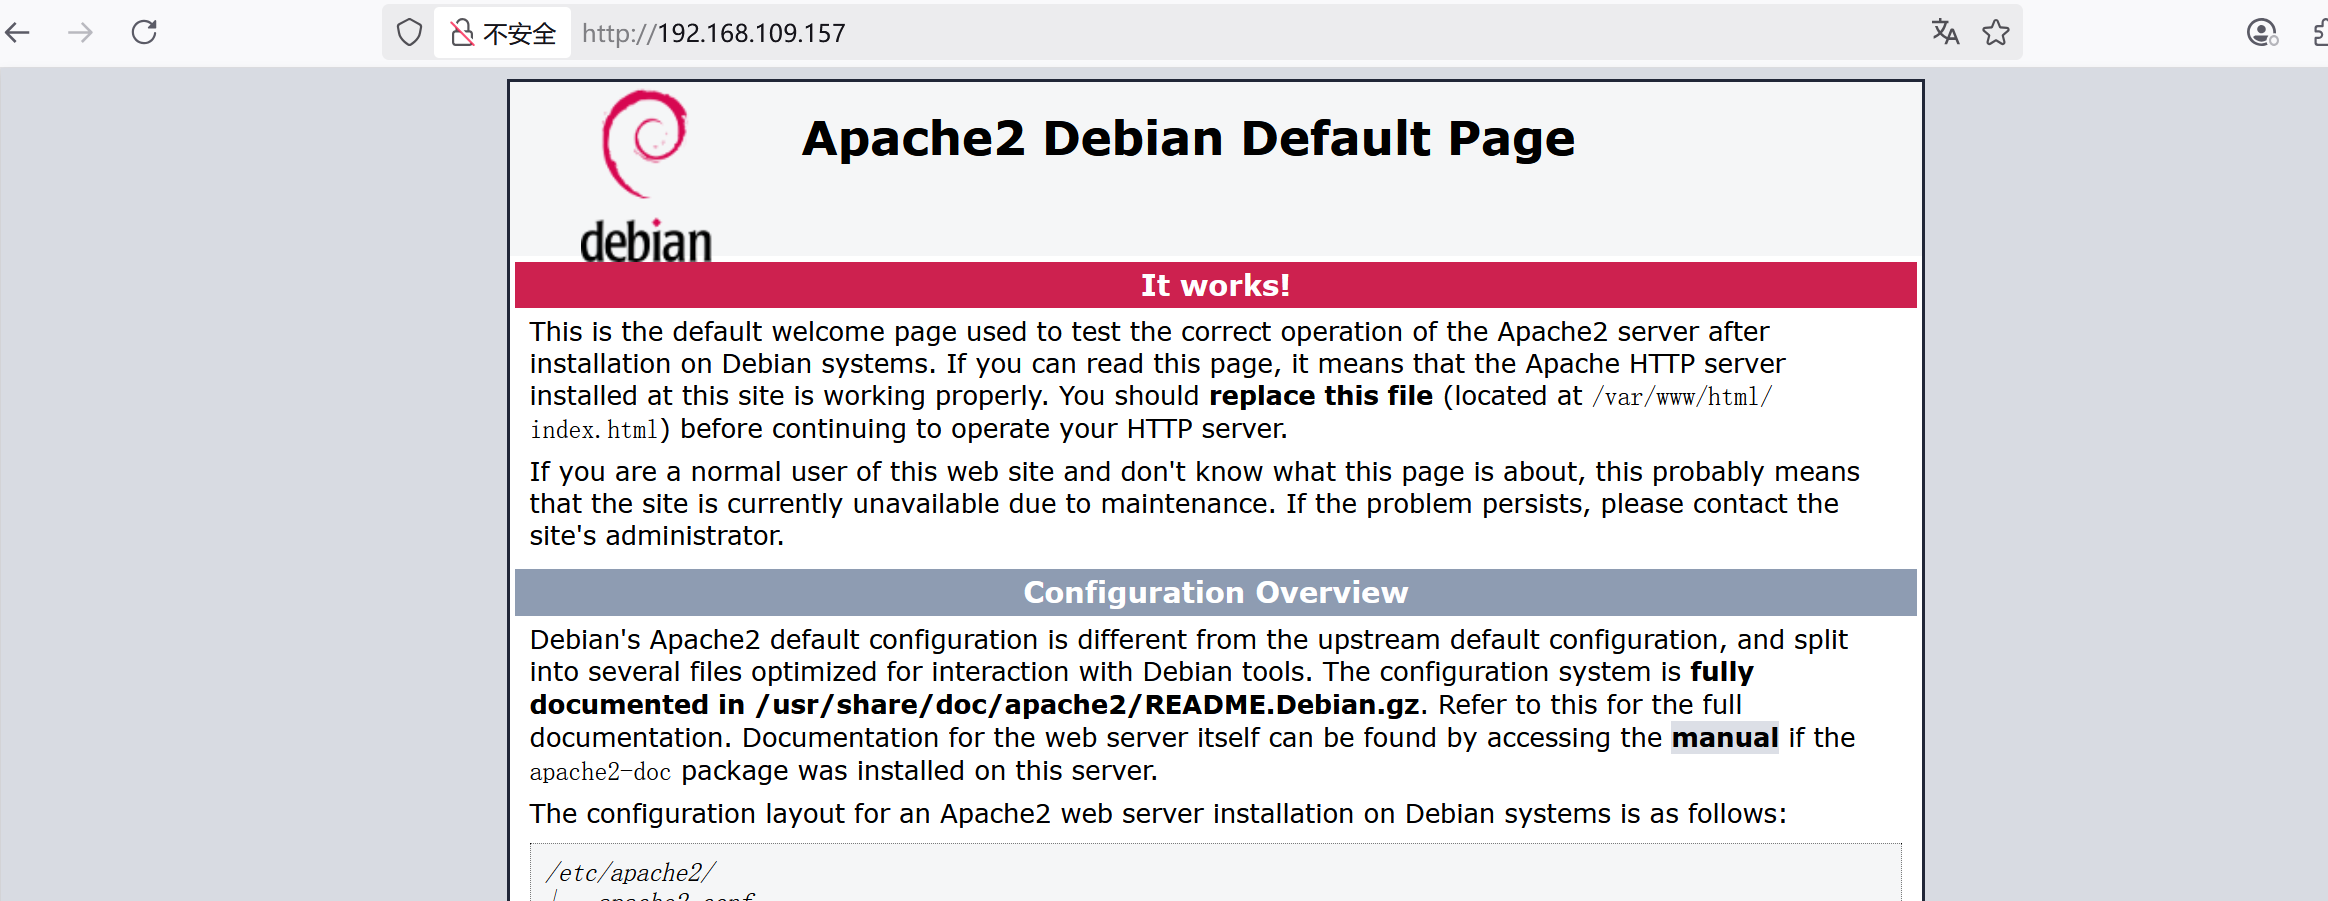Bookmark this page with the star icon
The height and width of the screenshot is (901, 2328).
tap(1996, 33)
